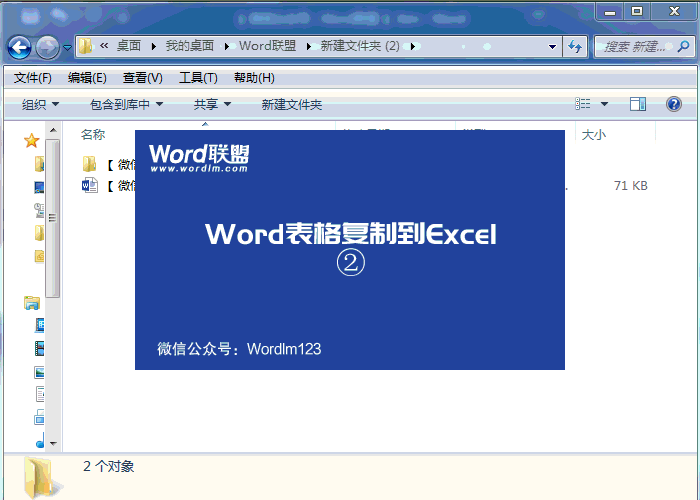The image size is (700, 500).
Task: Click the Back navigation arrow
Action: [x=19, y=47]
